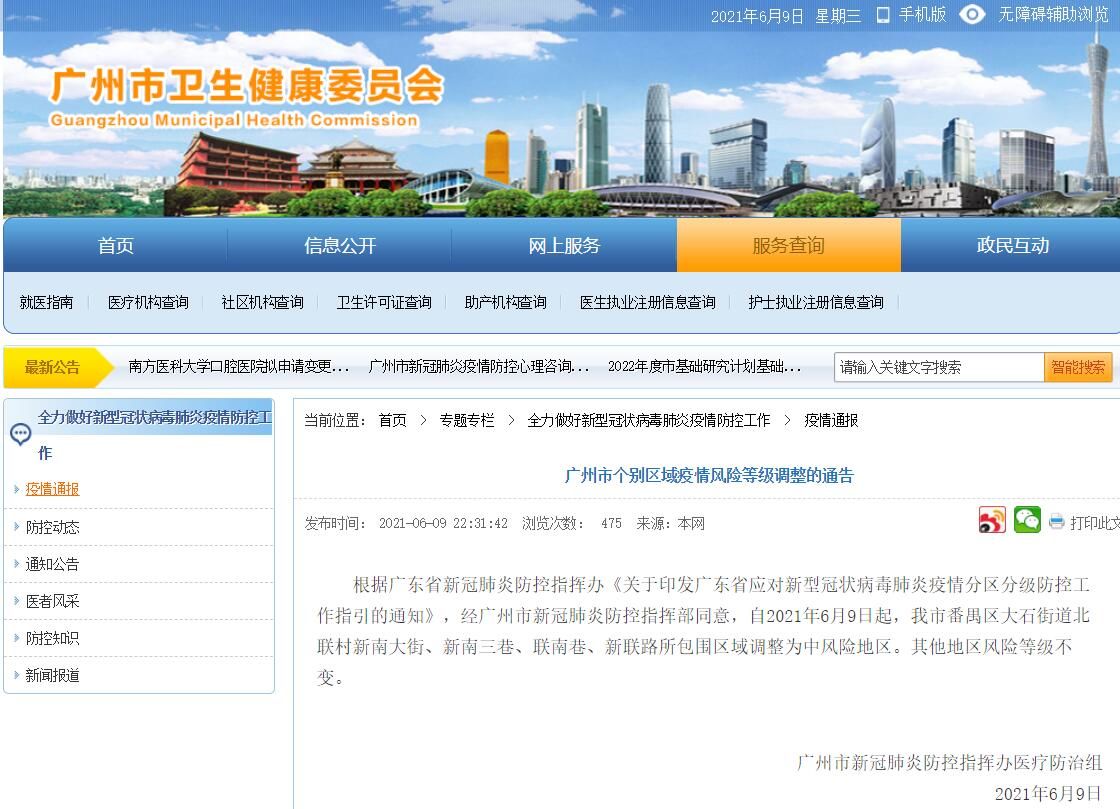The width and height of the screenshot is (1120, 809).
Task: Click the Weibo share icon
Action: (992, 521)
